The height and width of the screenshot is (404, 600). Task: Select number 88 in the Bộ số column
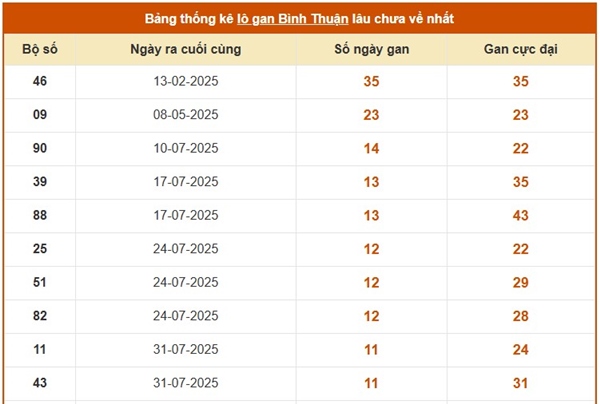pos(40,215)
